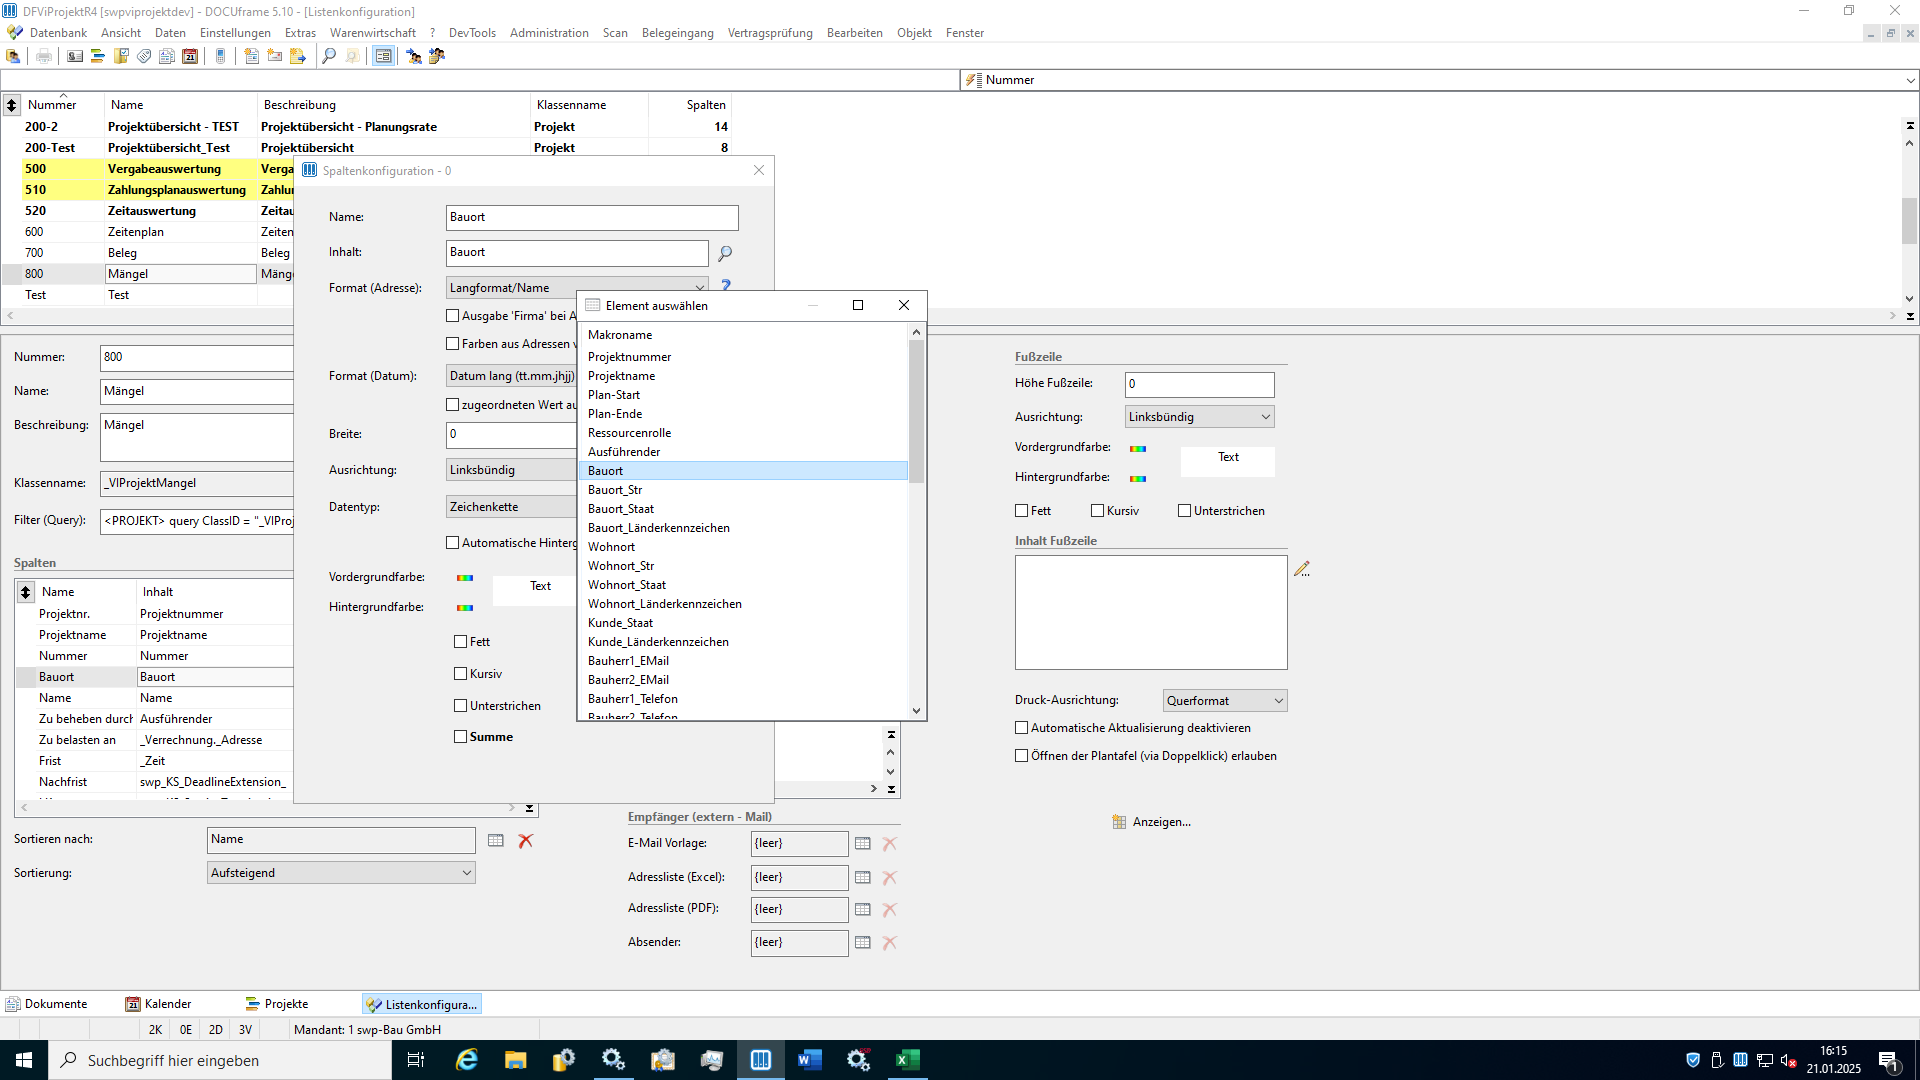Open Edge browser from taskbar

point(467,1060)
